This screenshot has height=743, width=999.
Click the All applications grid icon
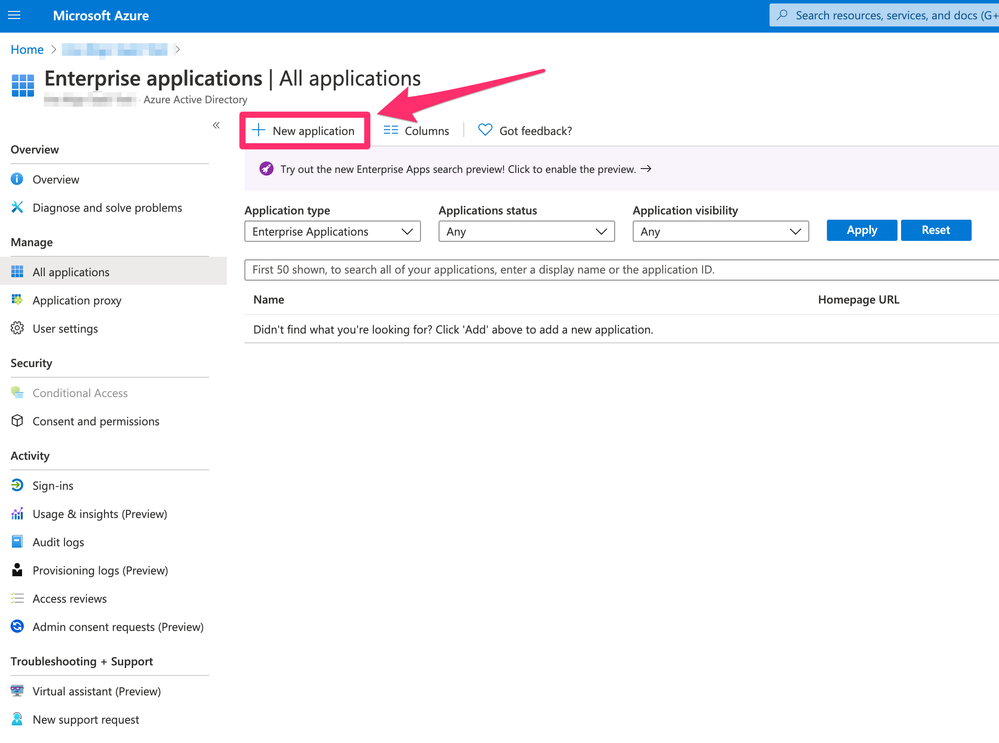click(17, 271)
